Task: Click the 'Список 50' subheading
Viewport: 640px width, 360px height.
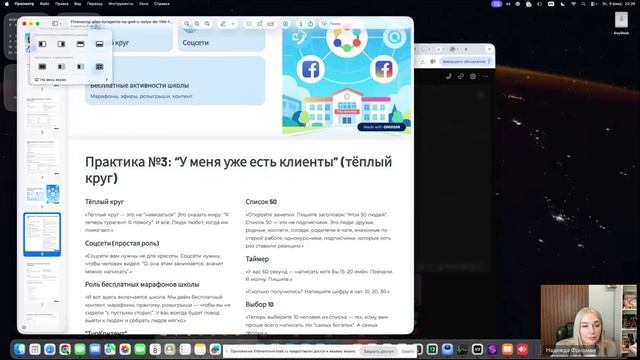Action: (261, 202)
